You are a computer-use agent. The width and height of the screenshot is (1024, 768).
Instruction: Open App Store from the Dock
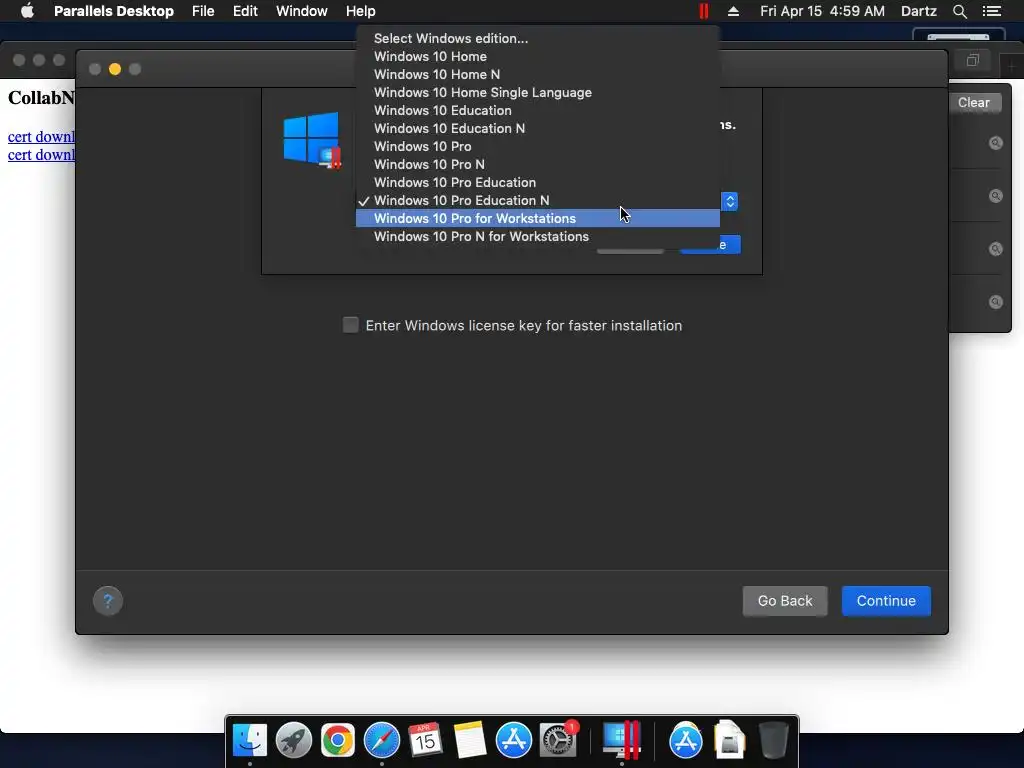tap(513, 741)
